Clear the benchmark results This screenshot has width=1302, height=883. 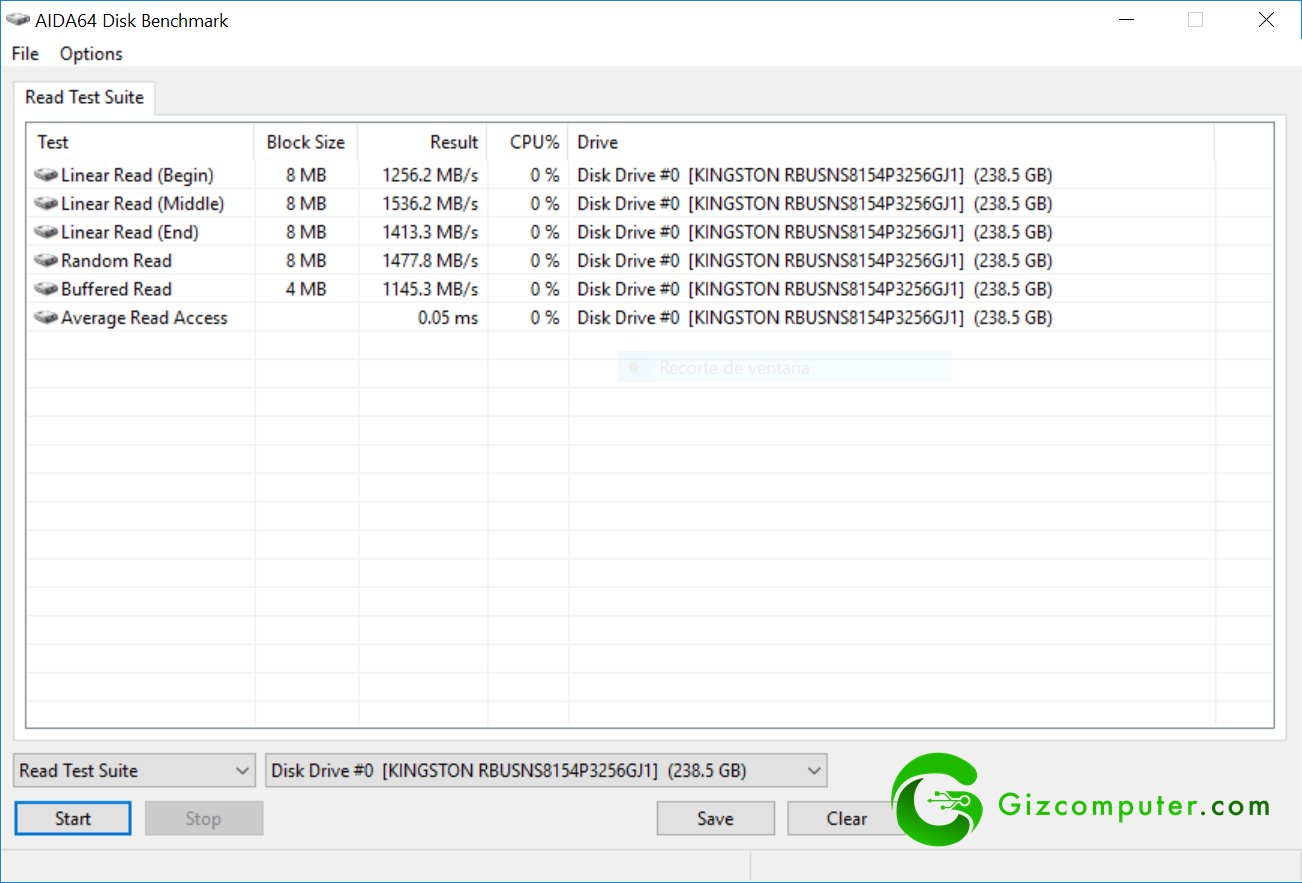coord(846,818)
